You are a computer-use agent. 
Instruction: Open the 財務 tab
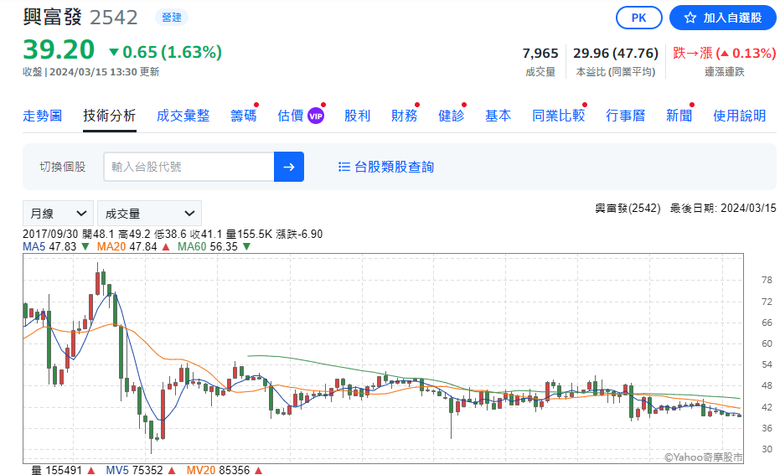click(404, 116)
